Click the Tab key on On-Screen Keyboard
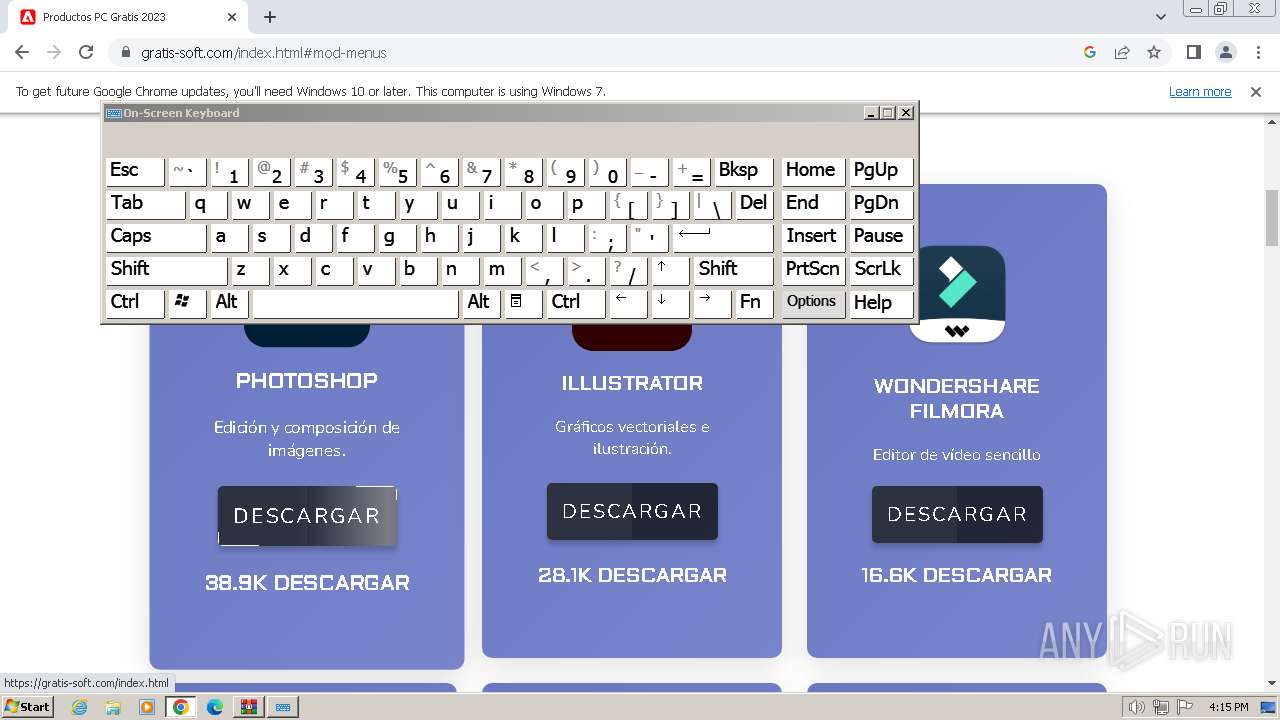Viewport: 1280px width, 720px height. coord(145,204)
